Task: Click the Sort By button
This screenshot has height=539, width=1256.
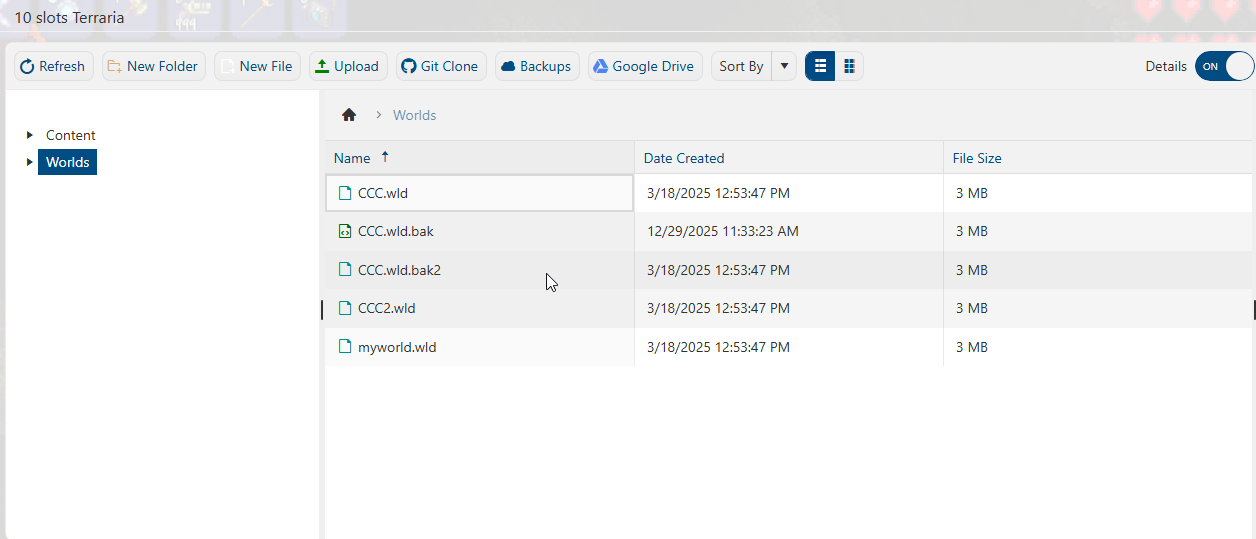Action: point(741,66)
